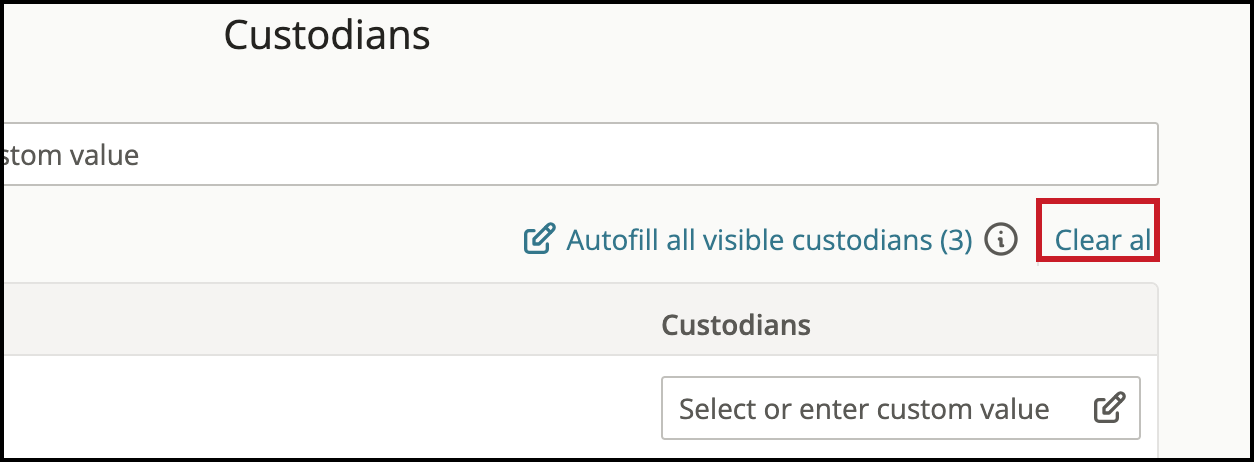Screen dimensions: 1254x462
Task: Click the Clear all link
Action: 1101,240
